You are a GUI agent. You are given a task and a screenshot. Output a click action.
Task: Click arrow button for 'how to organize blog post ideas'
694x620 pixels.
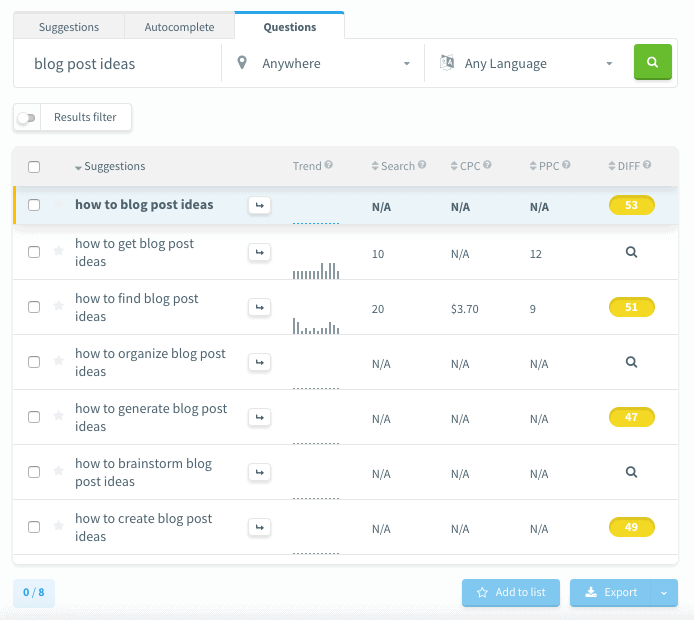pos(259,362)
